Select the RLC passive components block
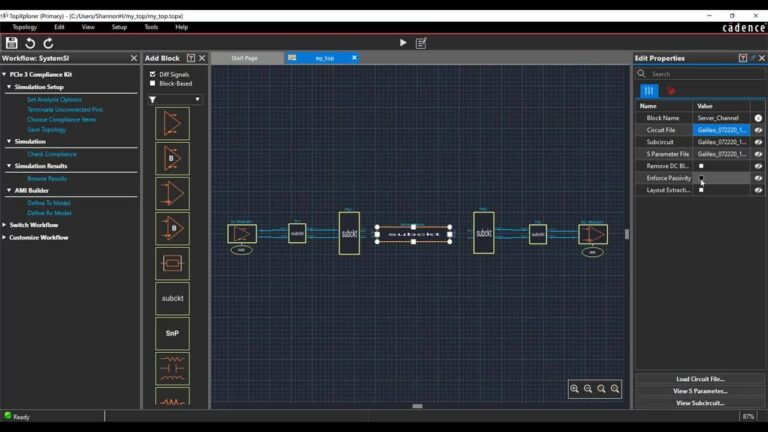This screenshot has height=432, width=768. [x=172, y=368]
